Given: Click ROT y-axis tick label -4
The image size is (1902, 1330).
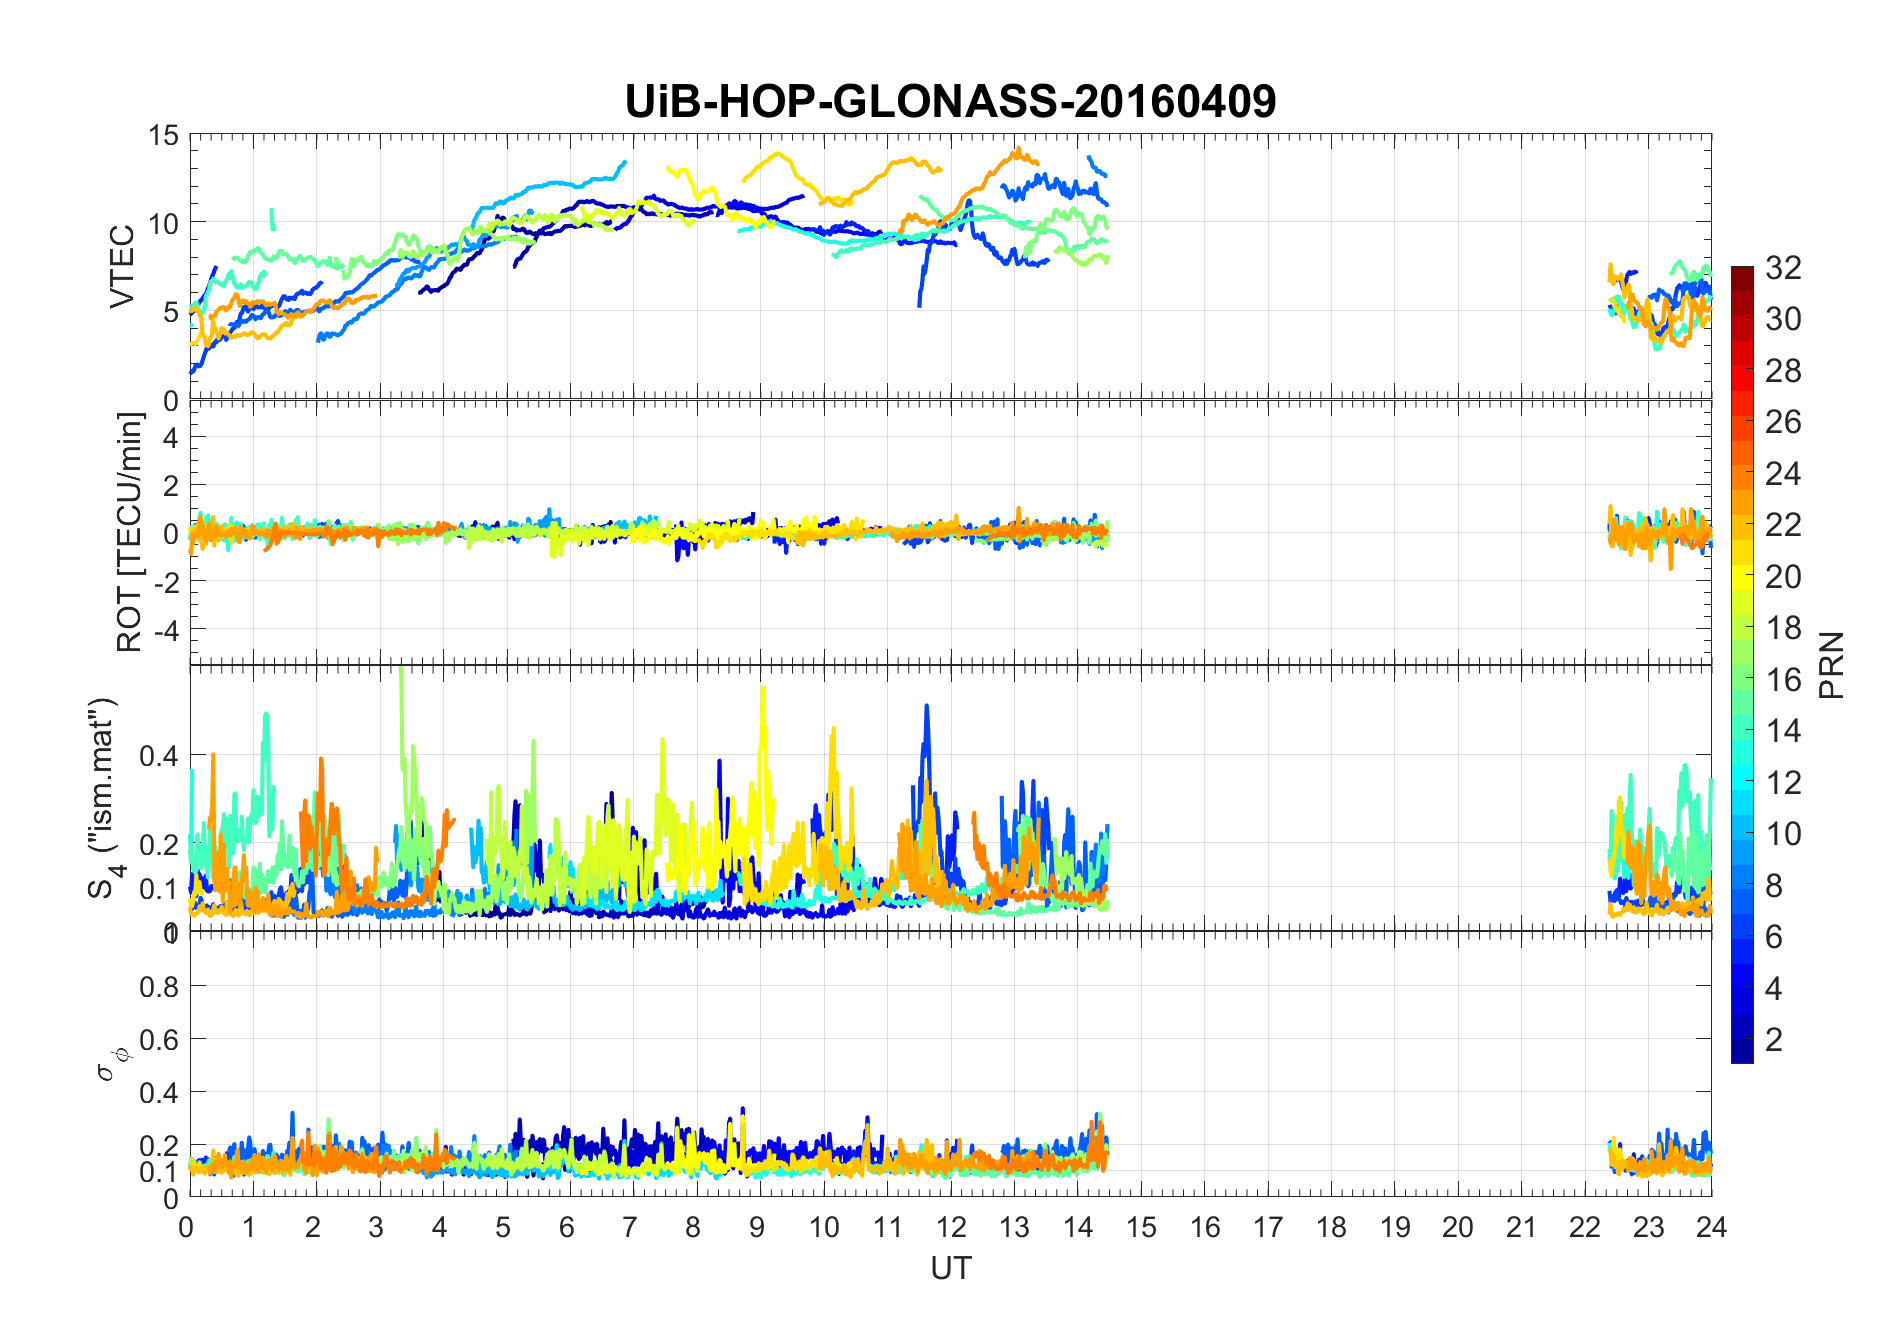Looking at the screenshot, I should 165,630.
